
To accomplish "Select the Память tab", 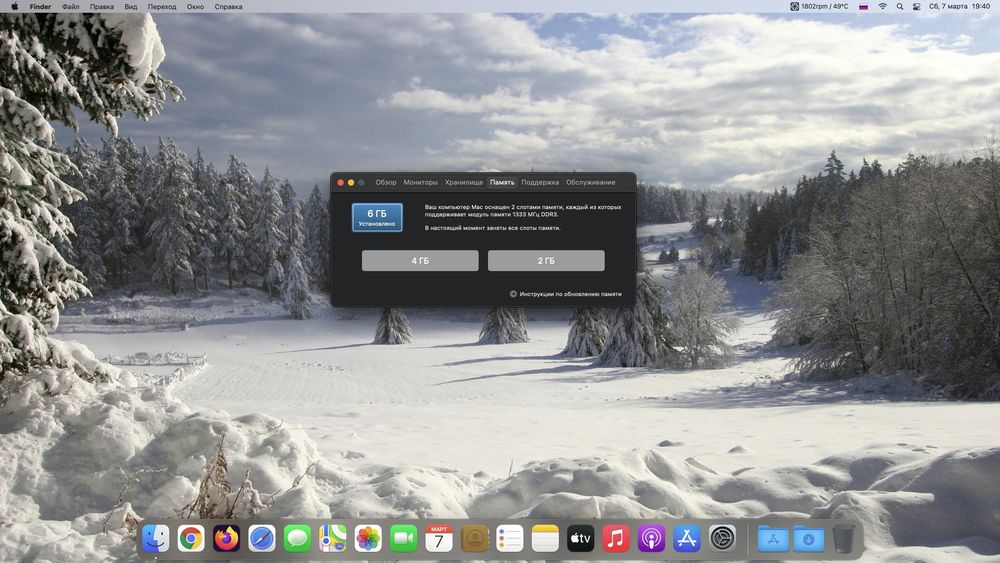I will coord(502,182).
